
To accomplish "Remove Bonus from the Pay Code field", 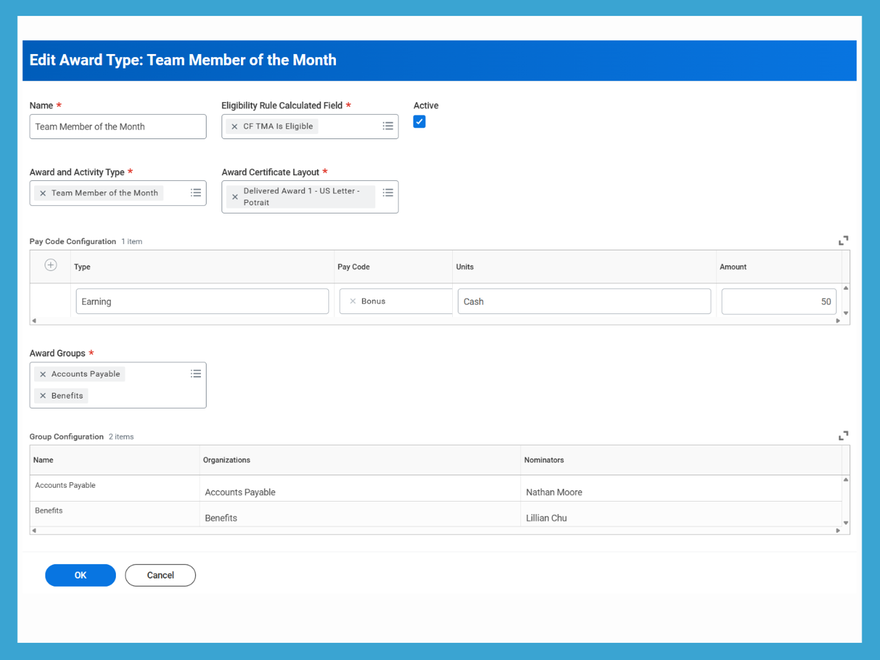I will [352, 300].
